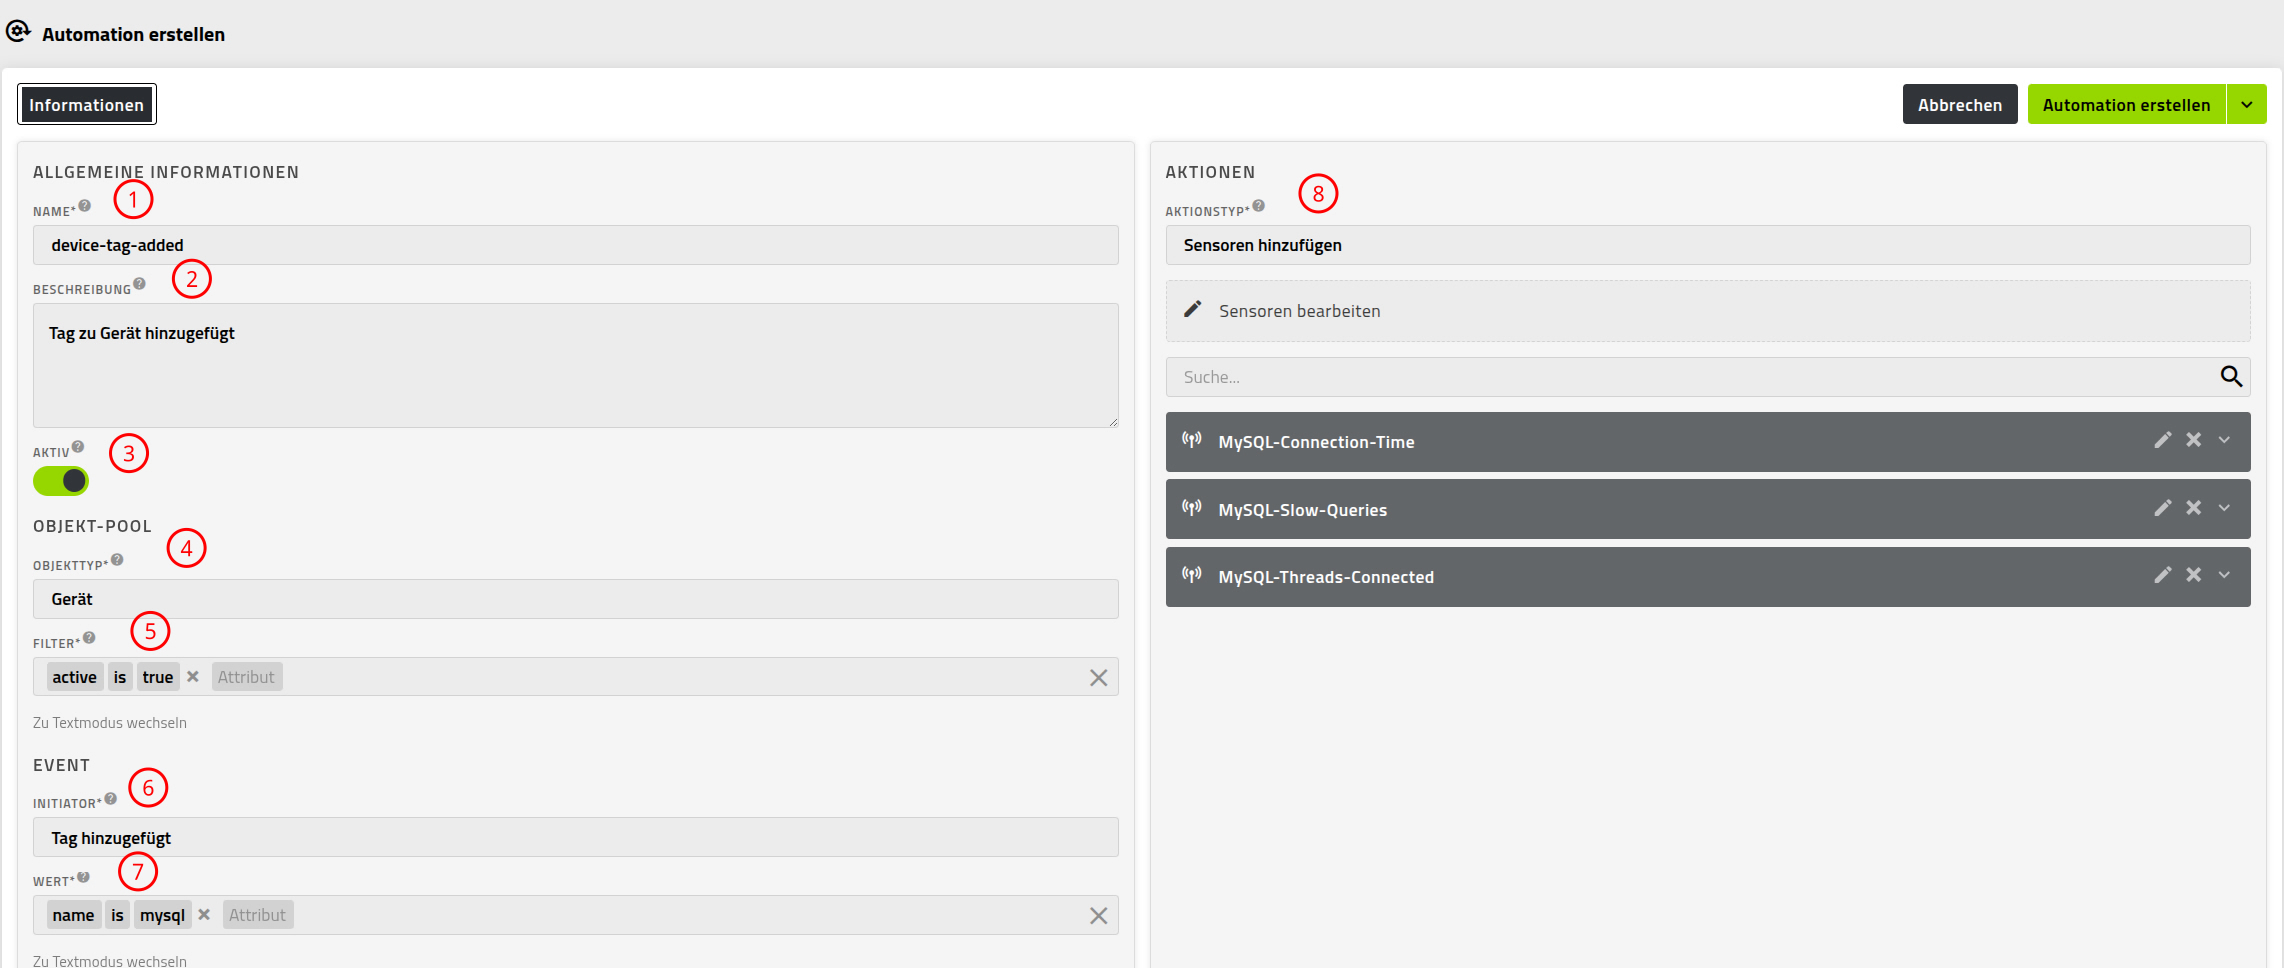
Task: Remove the MySQL-Slow-Queries sensor
Action: (x=2194, y=508)
